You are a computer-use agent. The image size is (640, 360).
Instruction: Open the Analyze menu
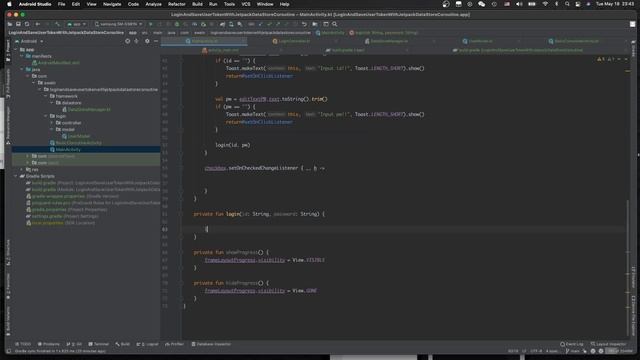(x=153, y=4)
